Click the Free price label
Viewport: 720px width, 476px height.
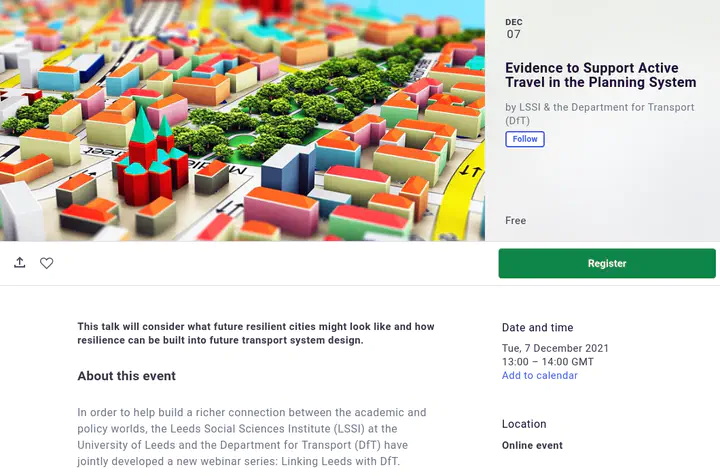pos(515,221)
